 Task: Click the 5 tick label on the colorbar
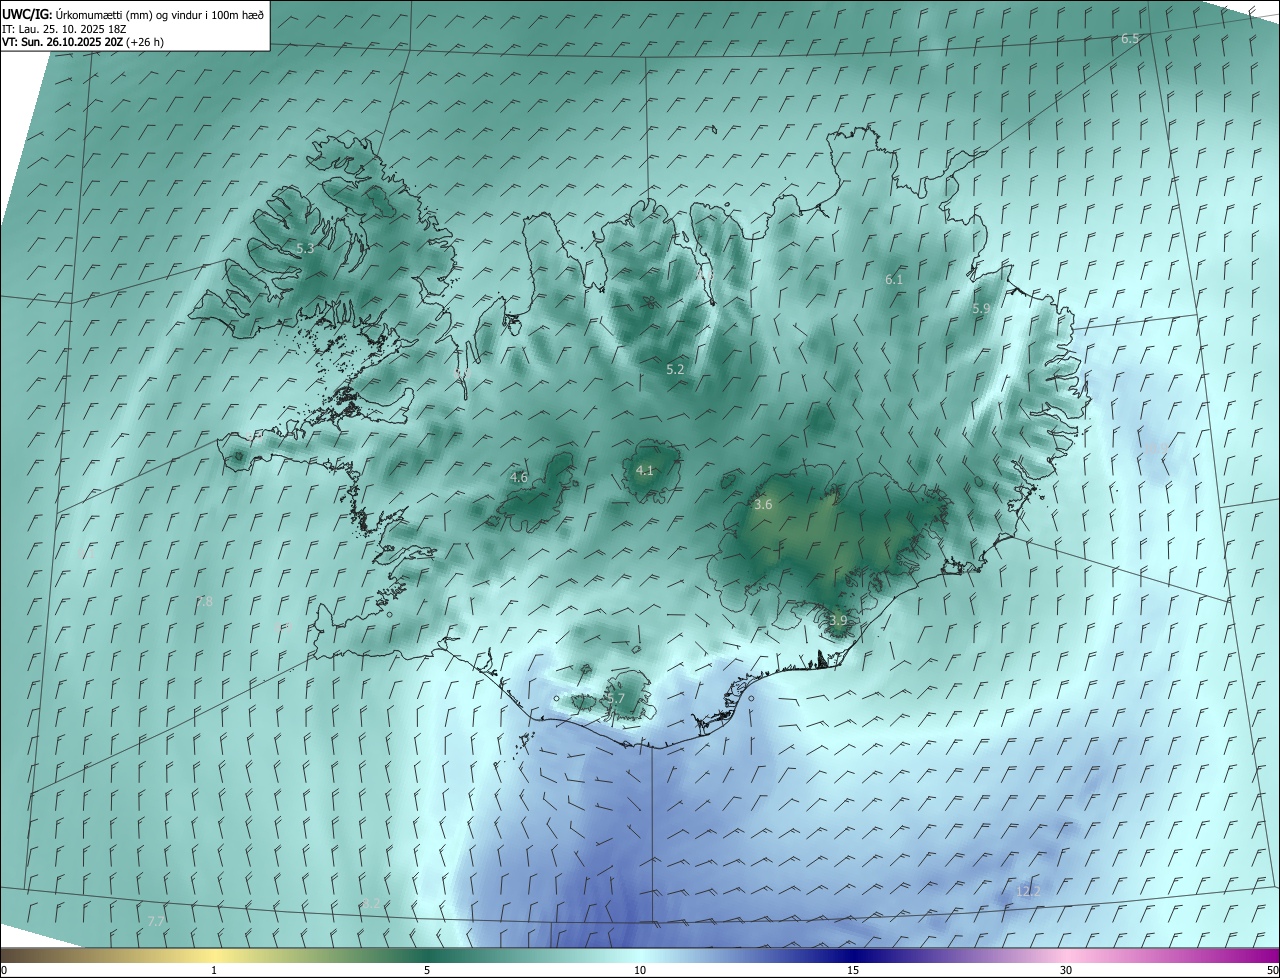[x=427, y=971]
